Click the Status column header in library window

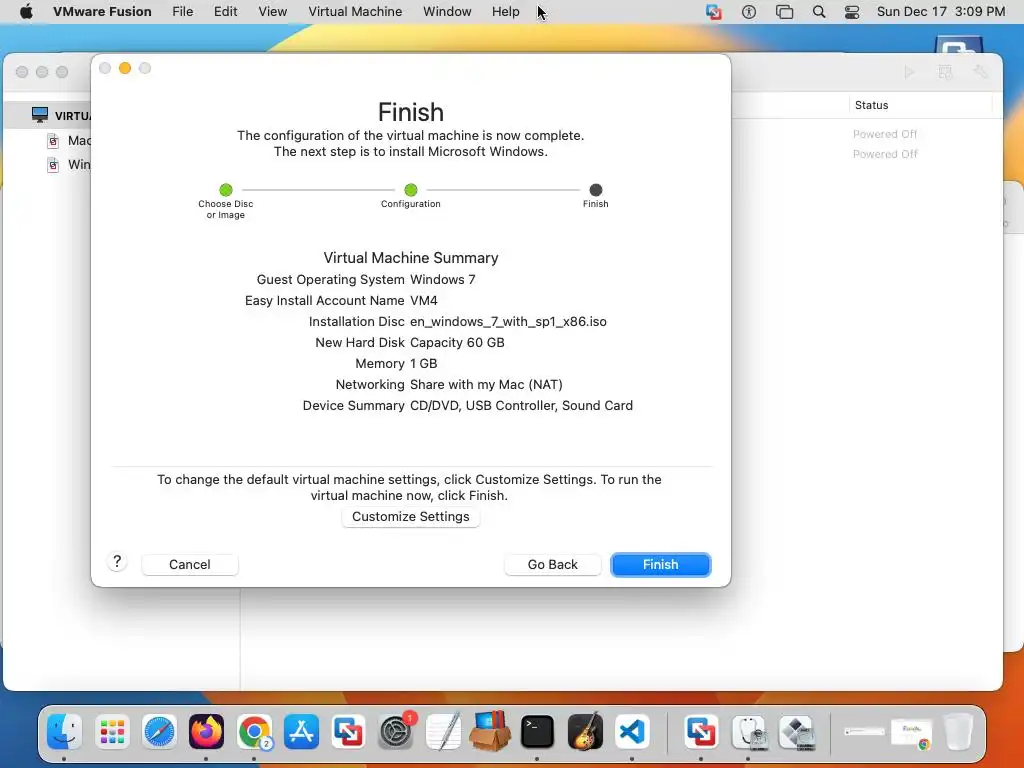(871, 105)
